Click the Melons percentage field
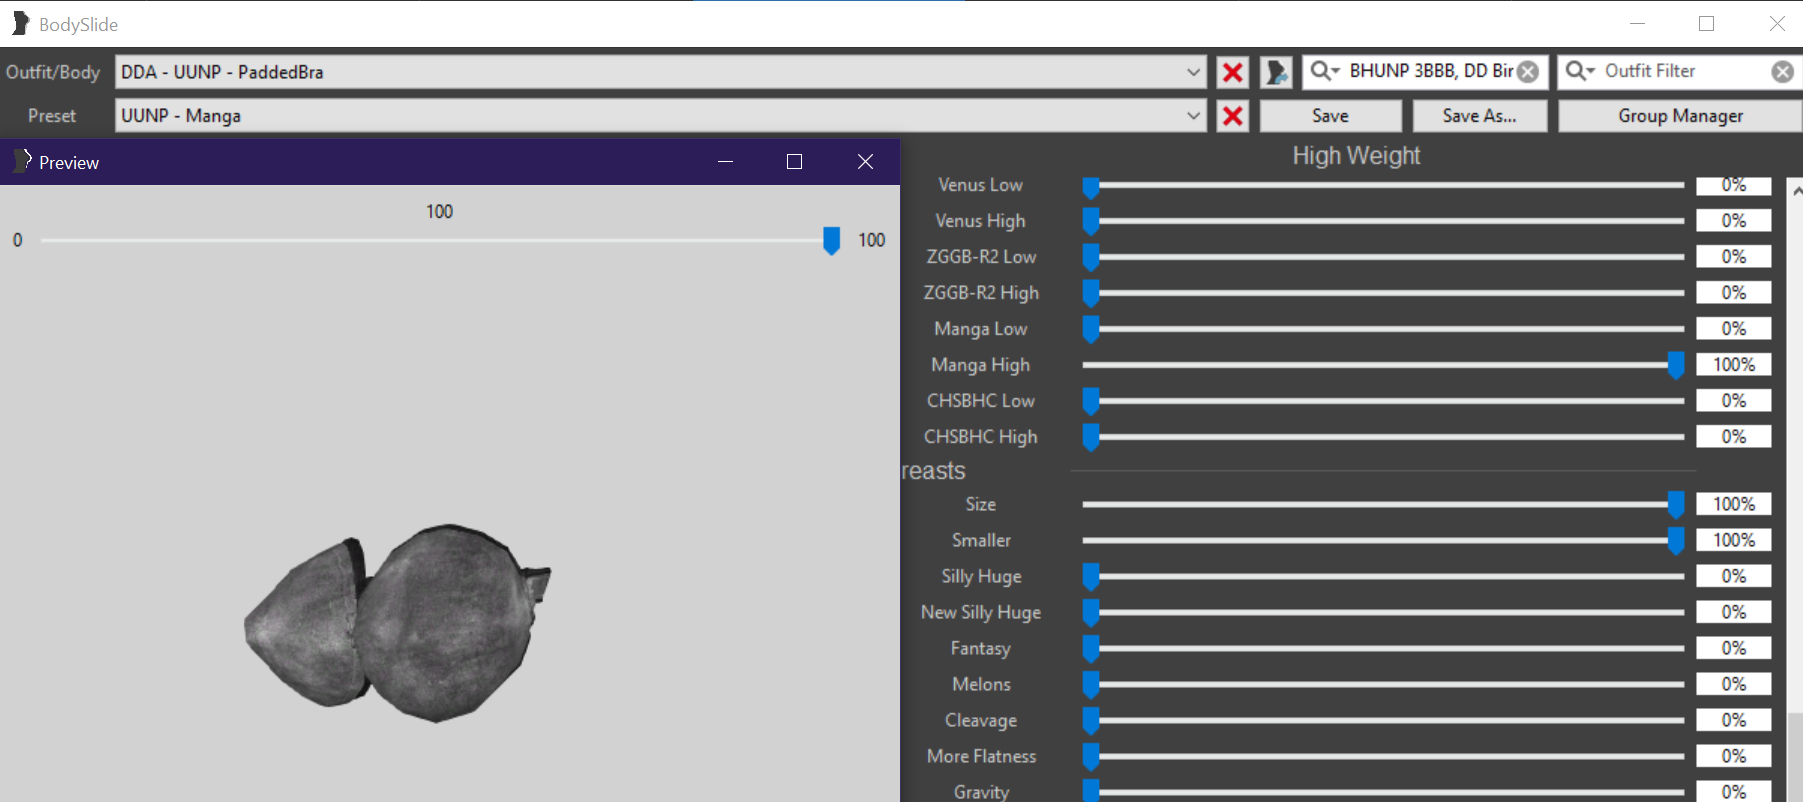This screenshot has width=1803, height=802. pos(1734,684)
